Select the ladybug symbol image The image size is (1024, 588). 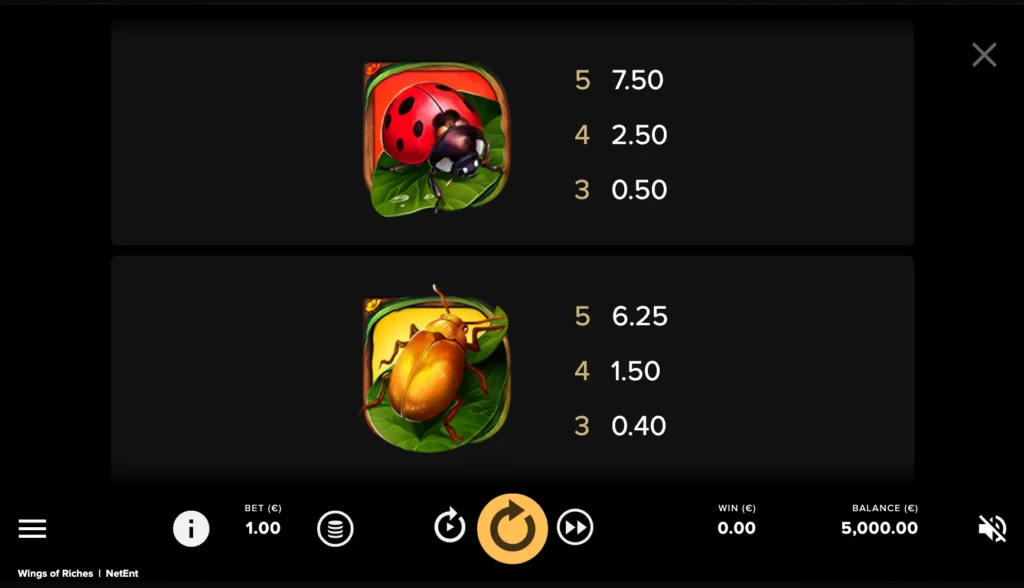[x=436, y=139]
